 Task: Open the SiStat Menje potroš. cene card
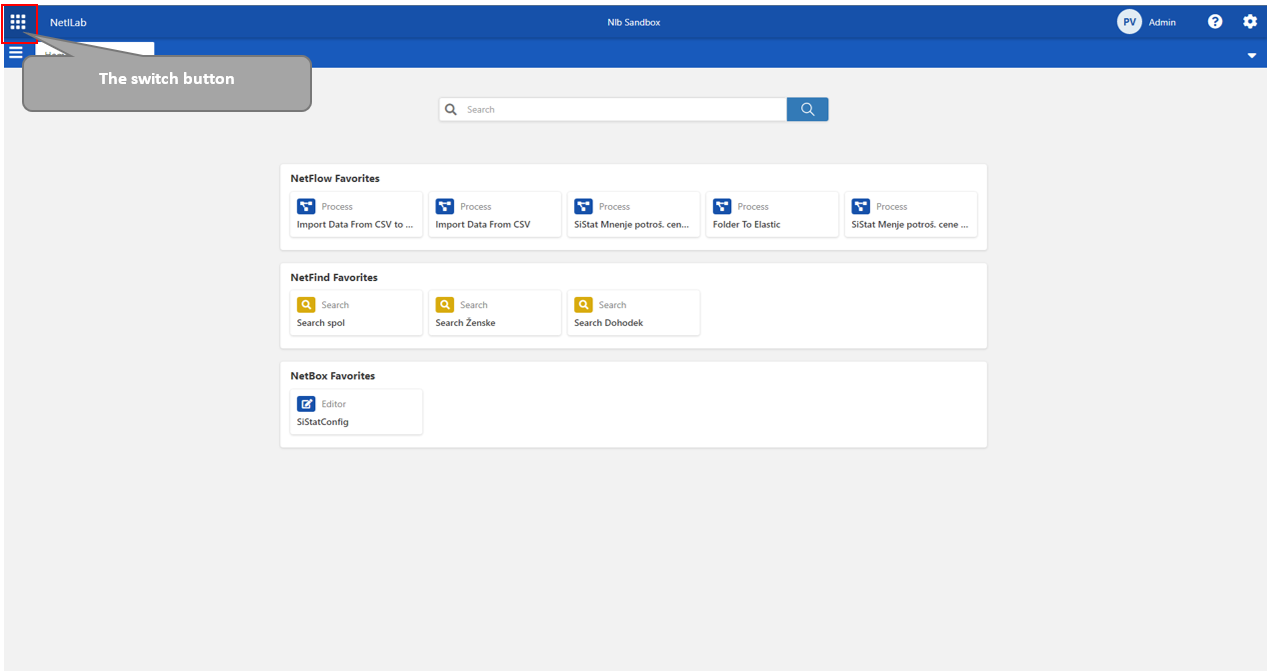910,215
